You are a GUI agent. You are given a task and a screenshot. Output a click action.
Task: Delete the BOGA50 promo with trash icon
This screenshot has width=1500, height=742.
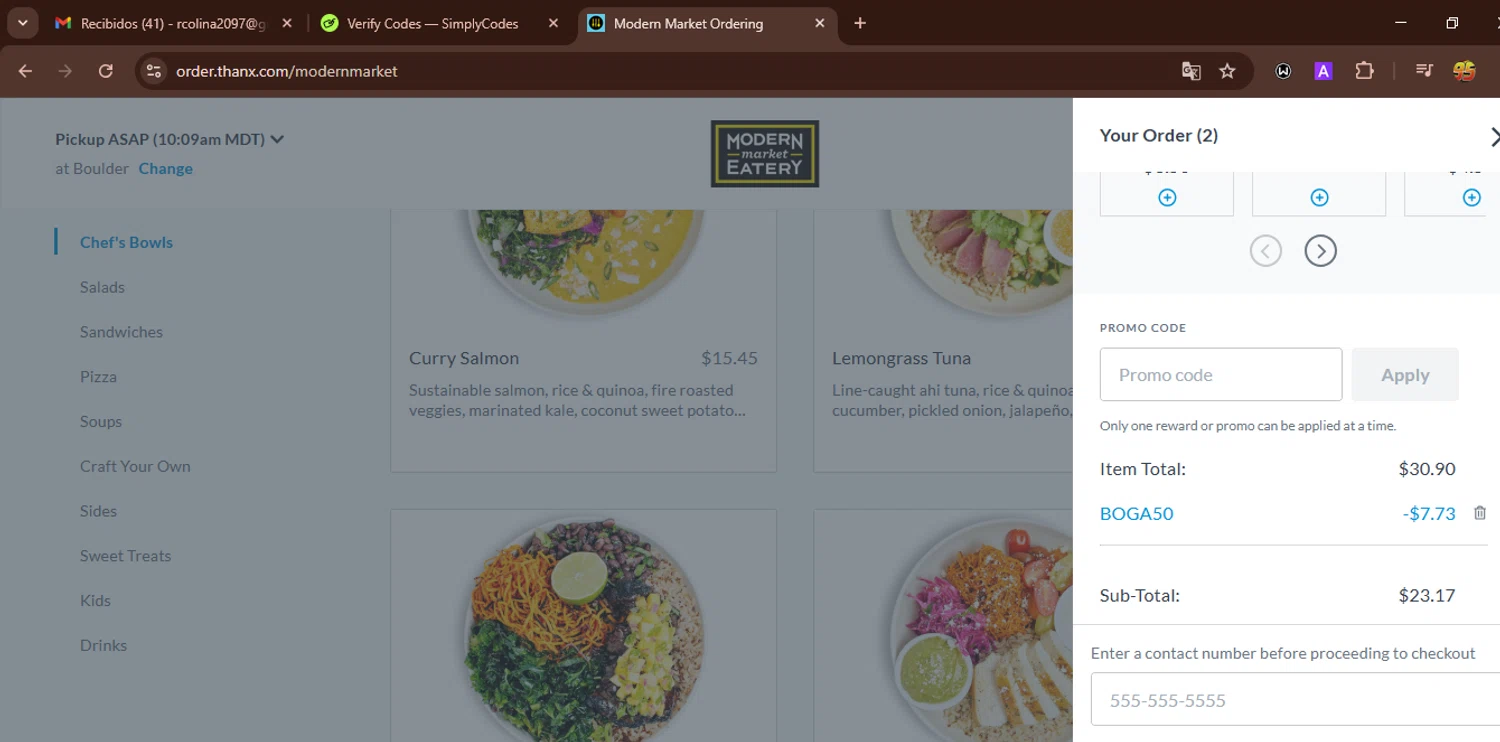click(x=1480, y=513)
